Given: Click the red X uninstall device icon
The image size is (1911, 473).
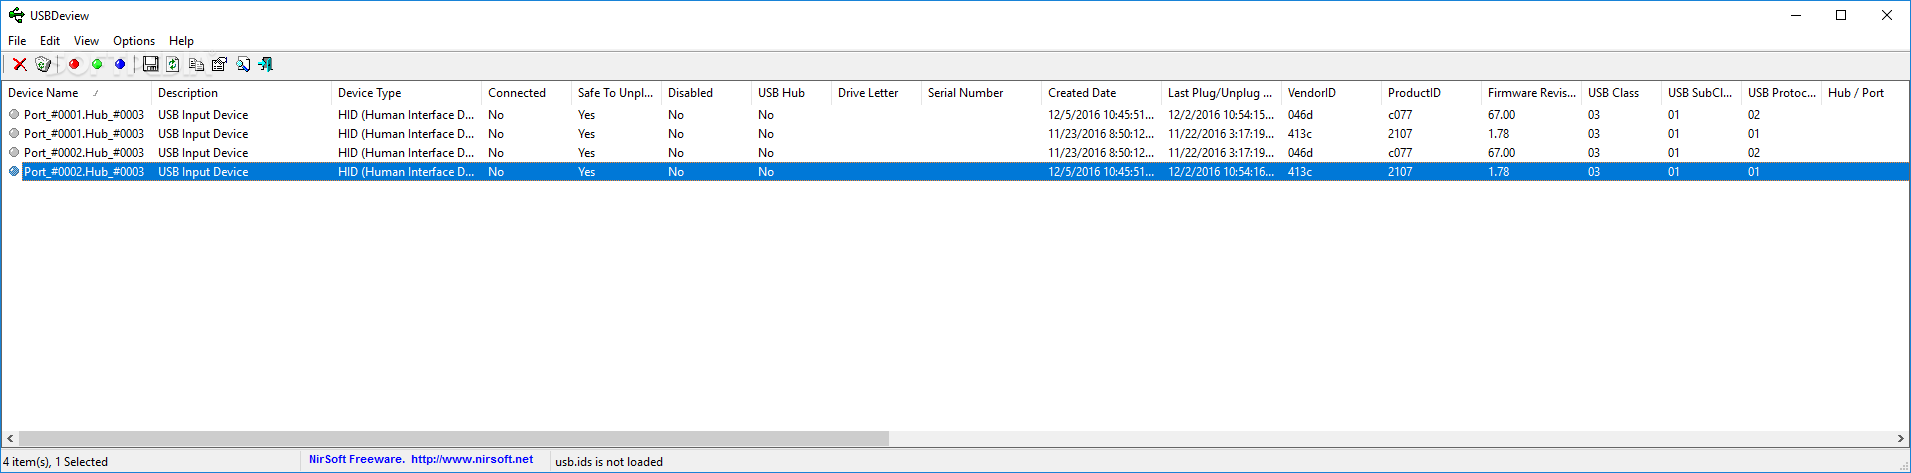Looking at the screenshot, I should [19, 64].
